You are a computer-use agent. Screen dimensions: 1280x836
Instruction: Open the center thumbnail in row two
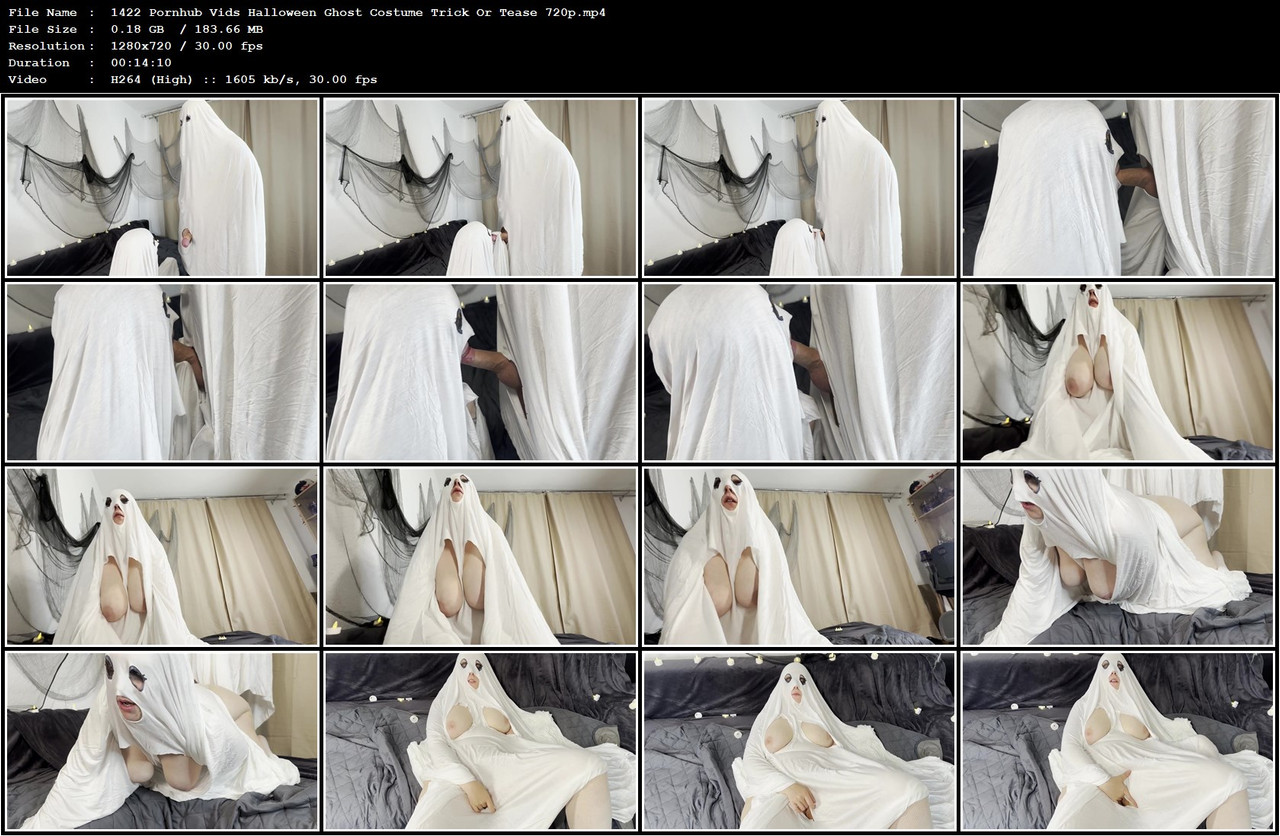pos(480,371)
